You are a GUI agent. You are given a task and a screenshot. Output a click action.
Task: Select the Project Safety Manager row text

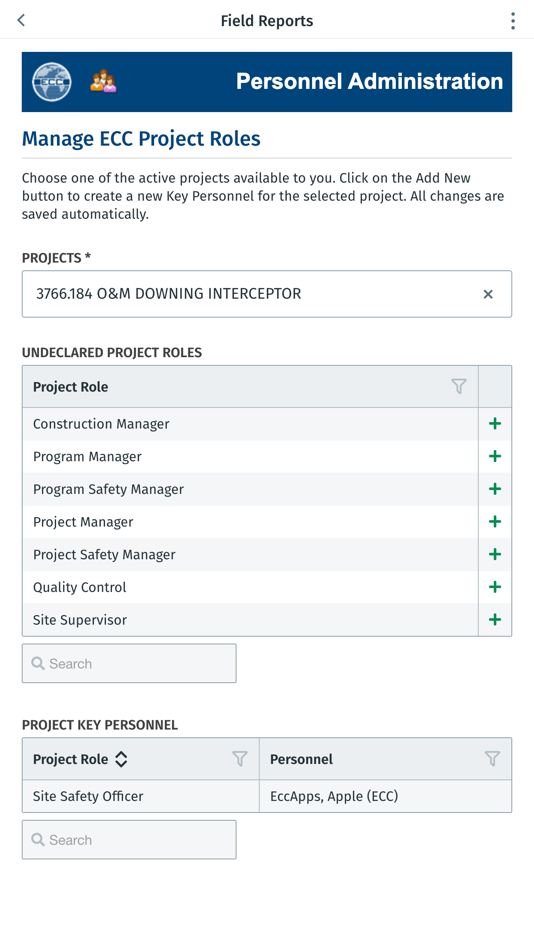[x=104, y=555]
